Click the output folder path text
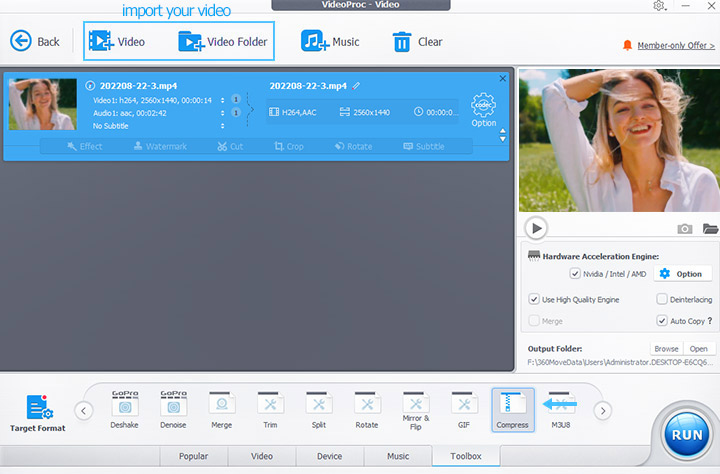 [620, 362]
